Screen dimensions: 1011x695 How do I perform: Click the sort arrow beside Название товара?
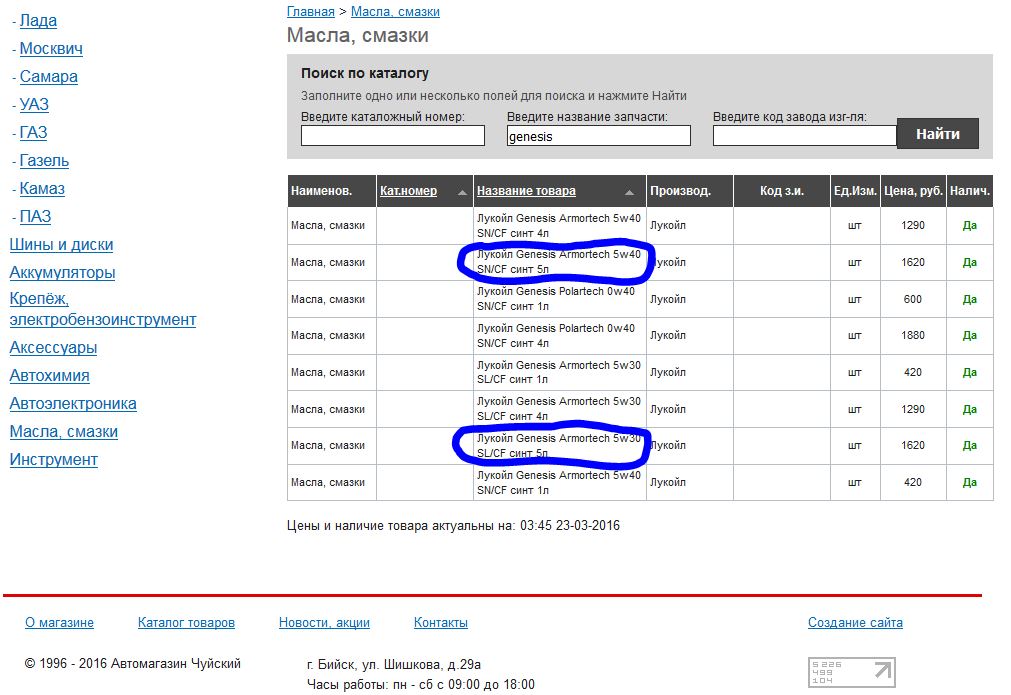pos(629,192)
